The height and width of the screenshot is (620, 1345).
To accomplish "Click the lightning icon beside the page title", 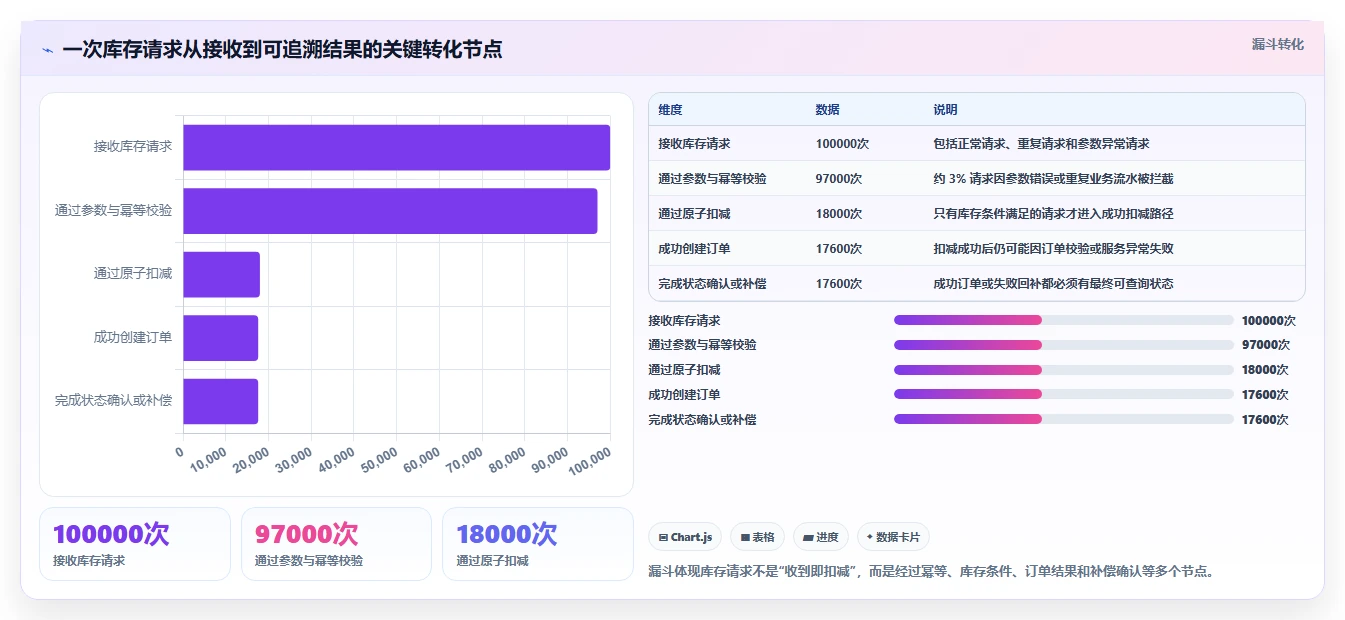I will (47, 49).
